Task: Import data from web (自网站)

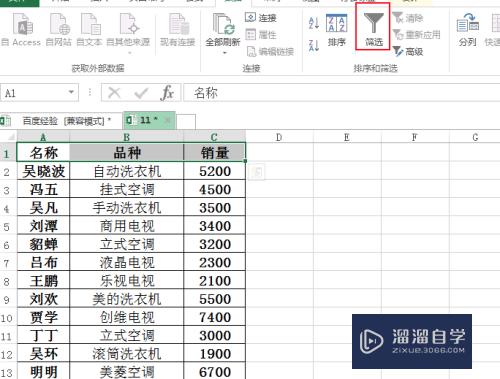Action: point(59,30)
